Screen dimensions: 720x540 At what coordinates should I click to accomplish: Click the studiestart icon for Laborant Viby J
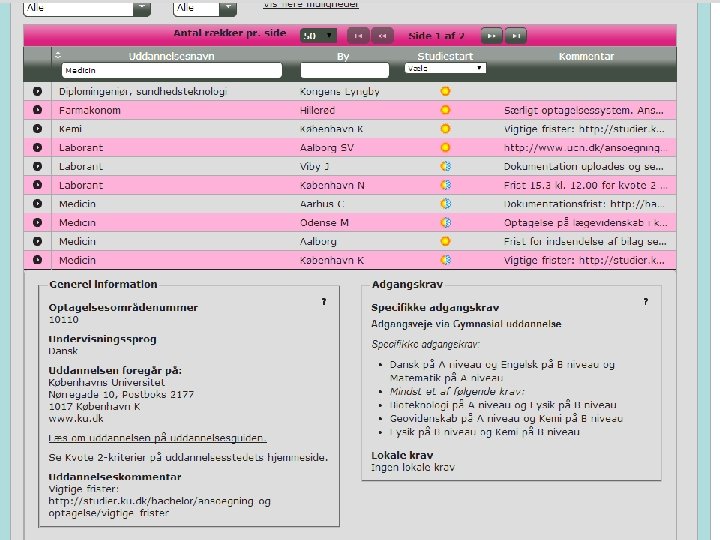[x=445, y=166]
